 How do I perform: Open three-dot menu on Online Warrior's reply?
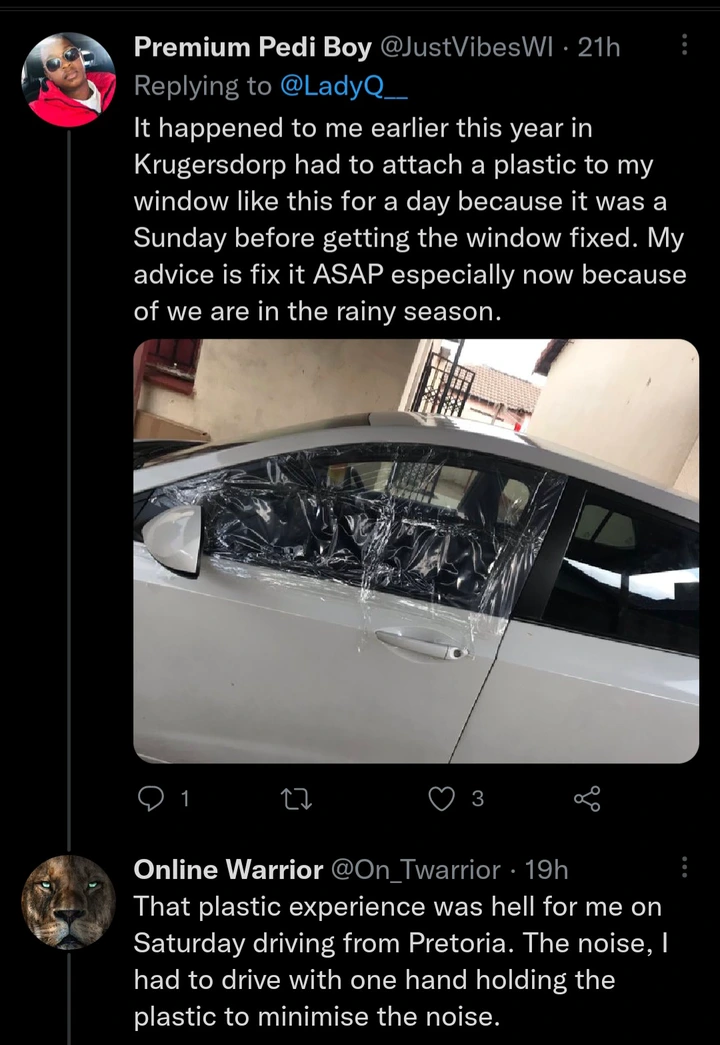coord(684,867)
